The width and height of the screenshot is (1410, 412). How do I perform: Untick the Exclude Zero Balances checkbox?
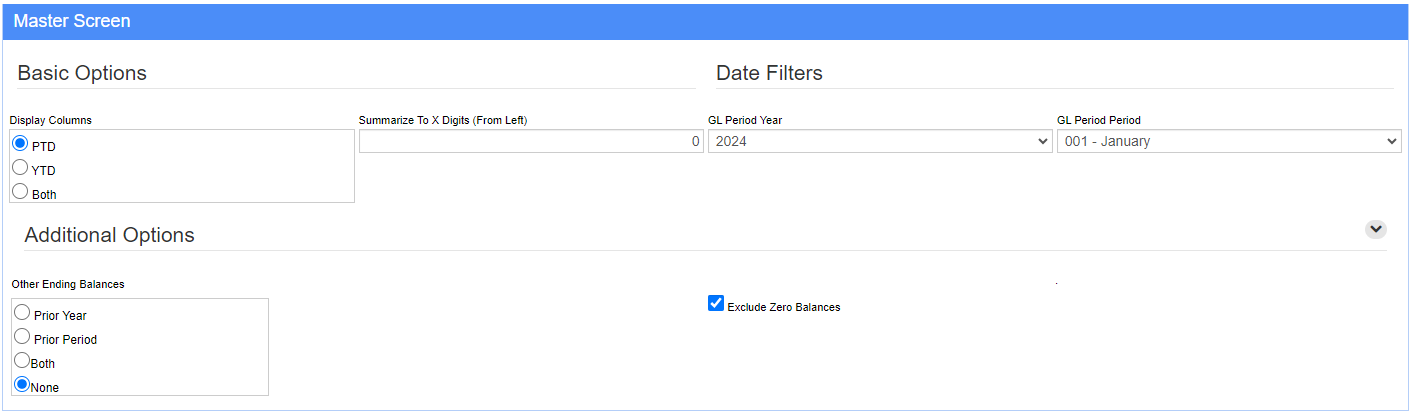(716, 303)
